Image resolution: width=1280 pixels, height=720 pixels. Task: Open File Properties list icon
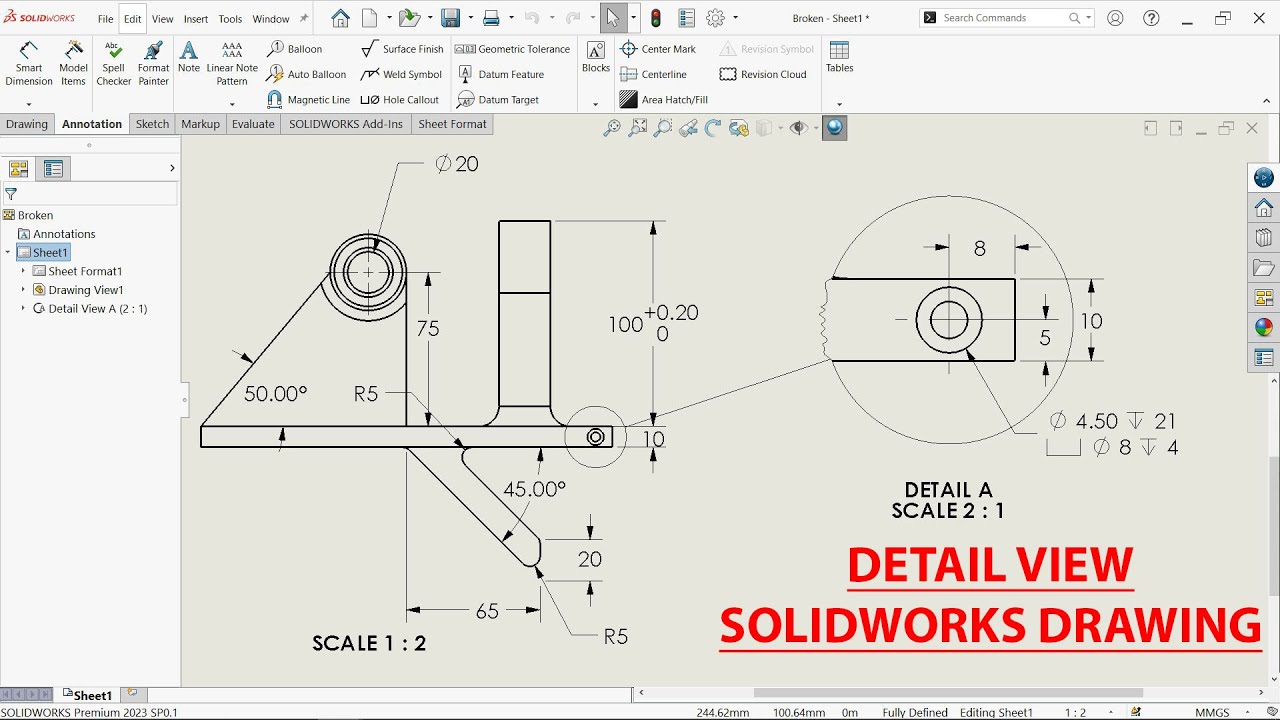(x=686, y=18)
